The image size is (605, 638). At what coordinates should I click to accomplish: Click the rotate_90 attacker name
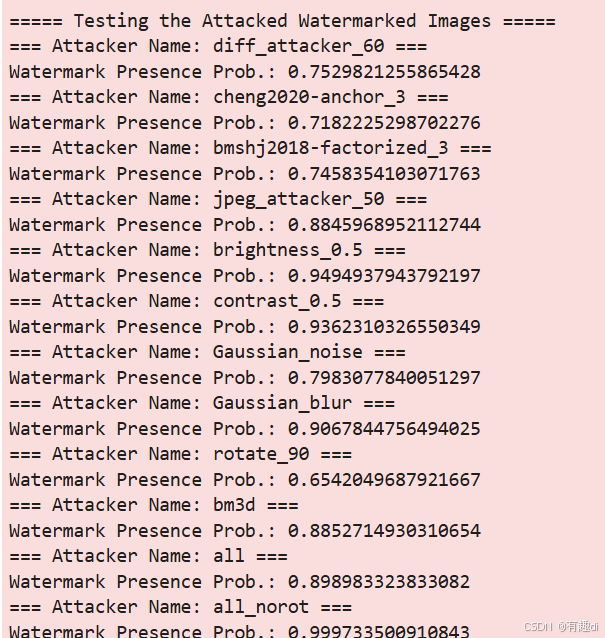pos(261,454)
